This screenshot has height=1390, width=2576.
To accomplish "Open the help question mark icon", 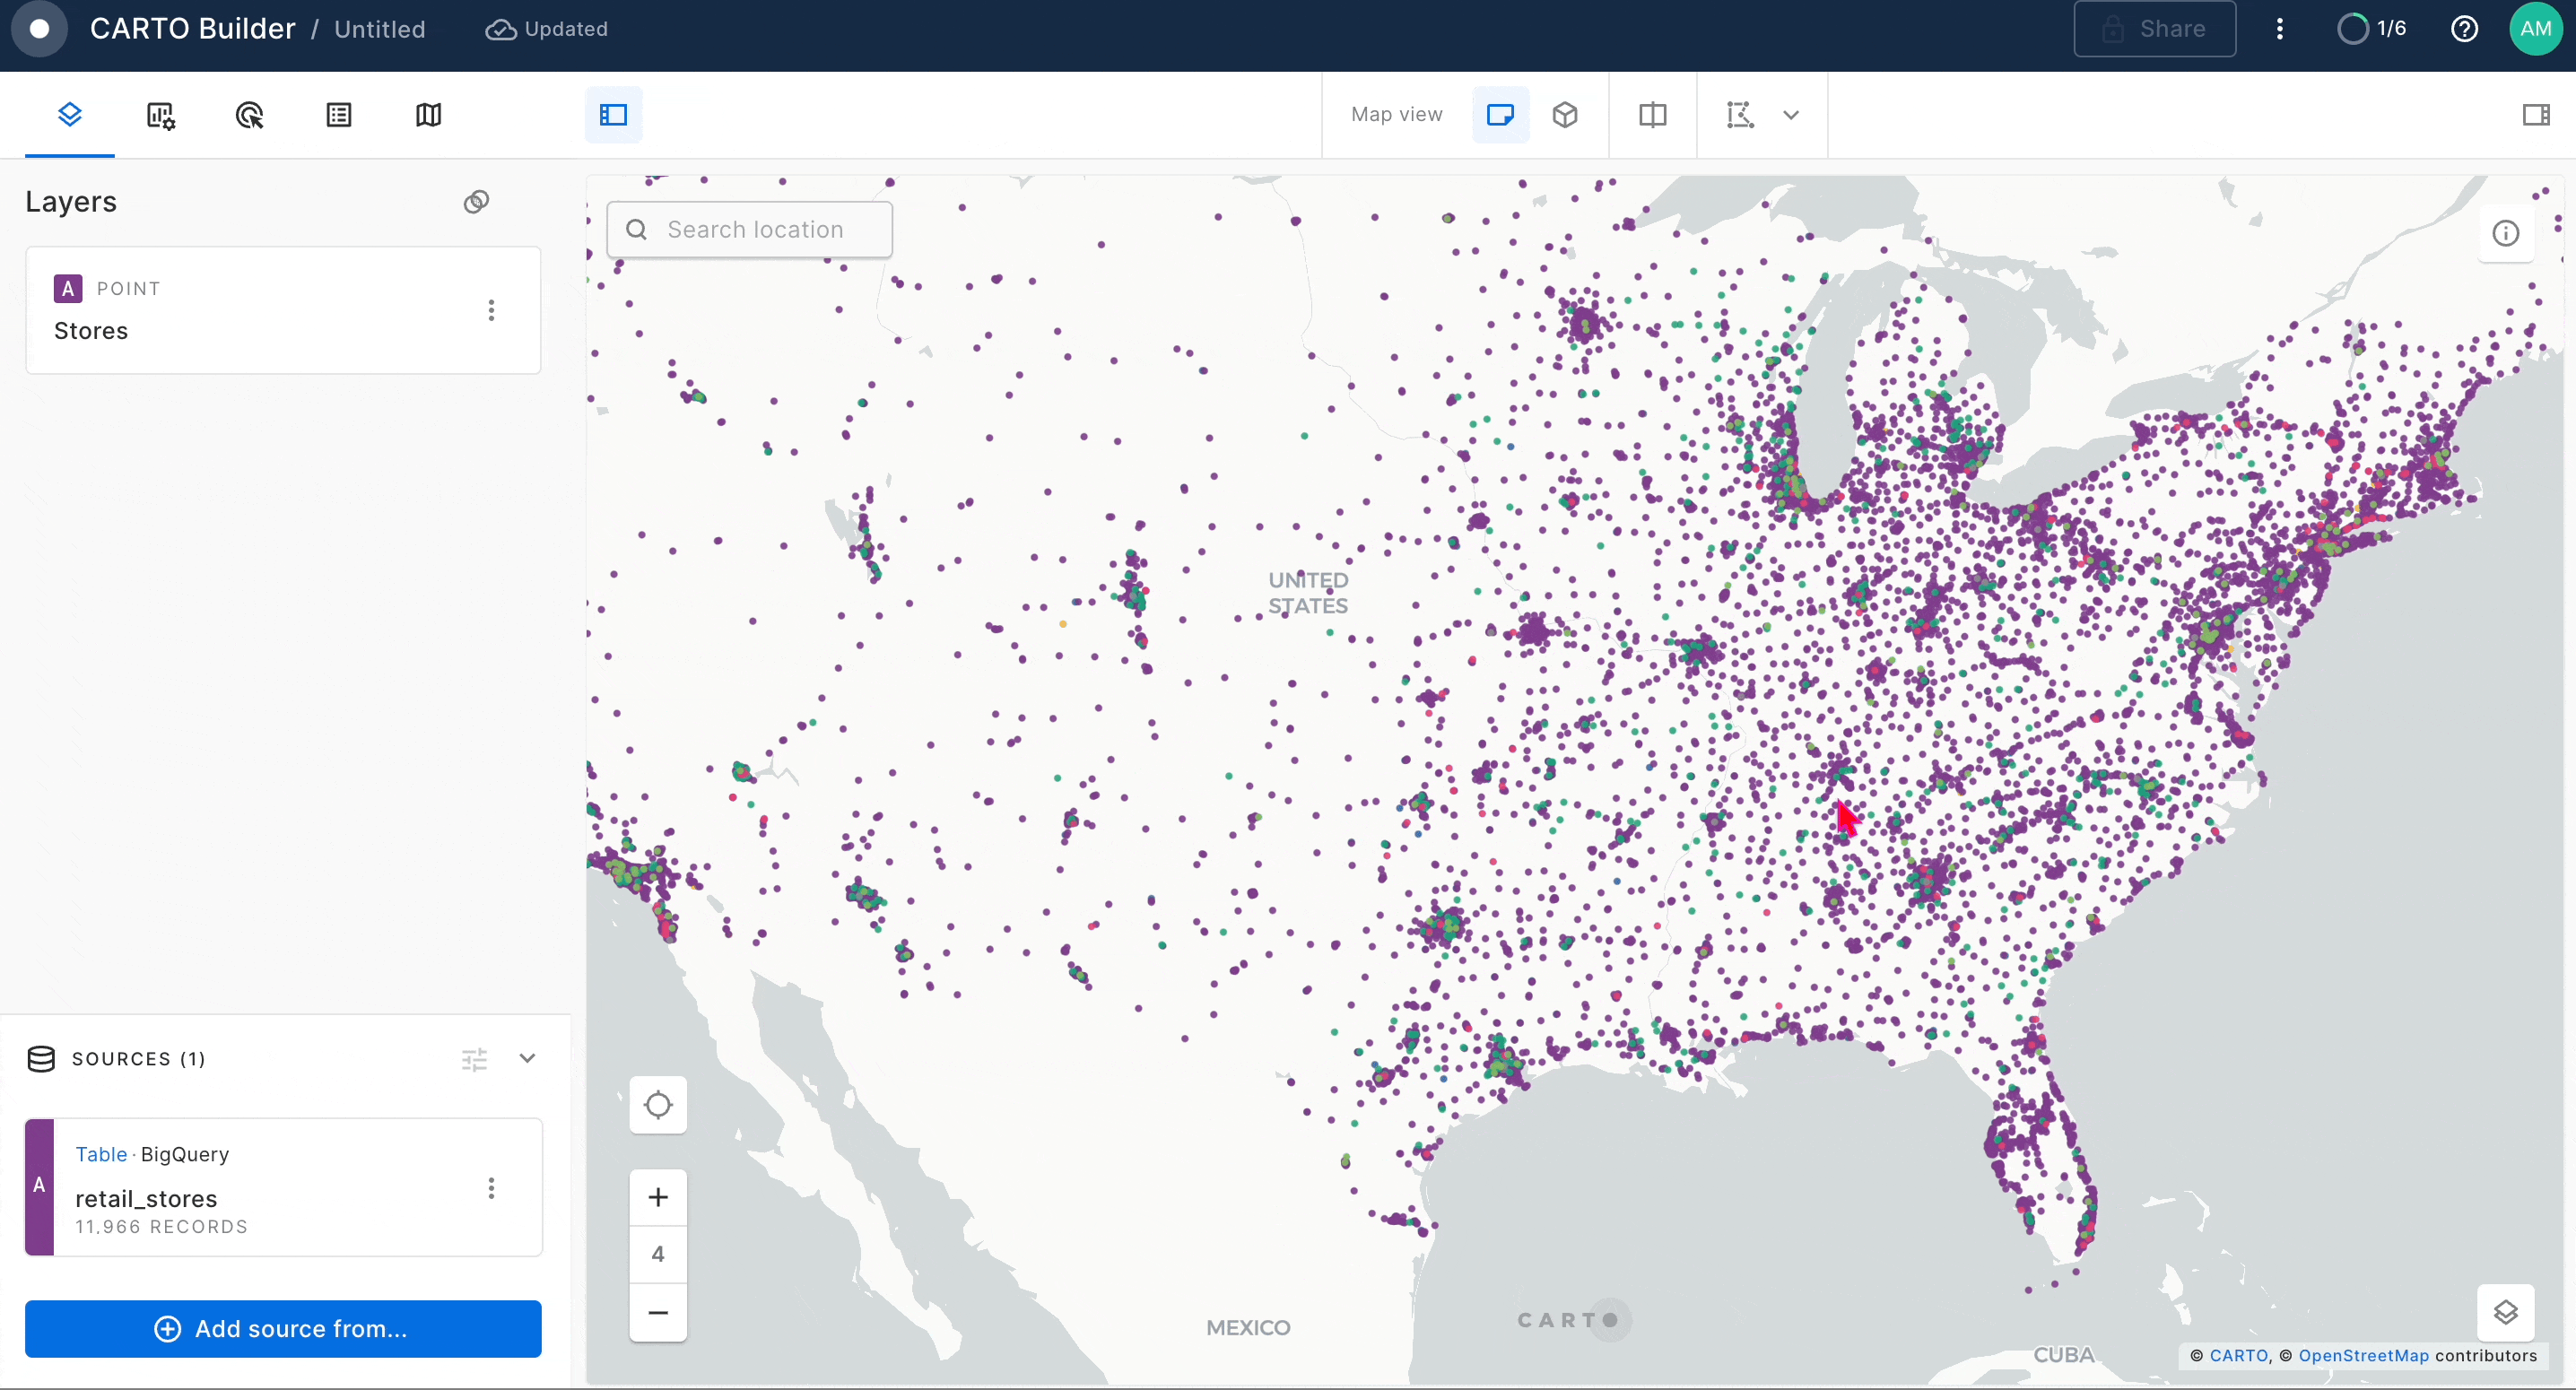I will point(2464,29).
